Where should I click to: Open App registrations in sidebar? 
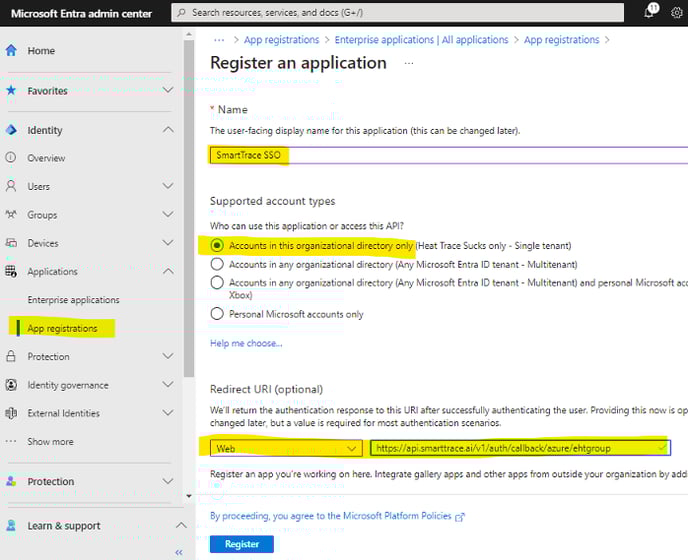(x=62, y=328)
